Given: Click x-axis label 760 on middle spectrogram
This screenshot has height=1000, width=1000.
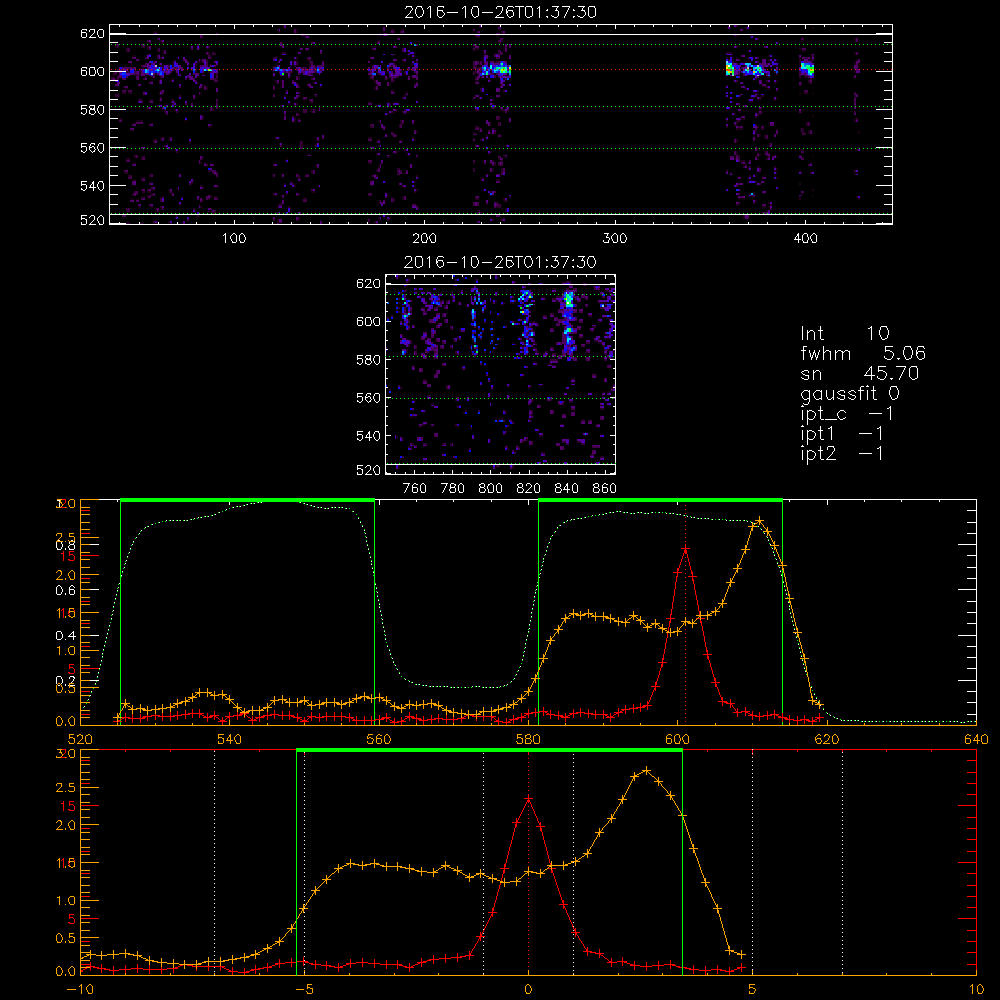Looking at the screenshot, I should point(415,489).
